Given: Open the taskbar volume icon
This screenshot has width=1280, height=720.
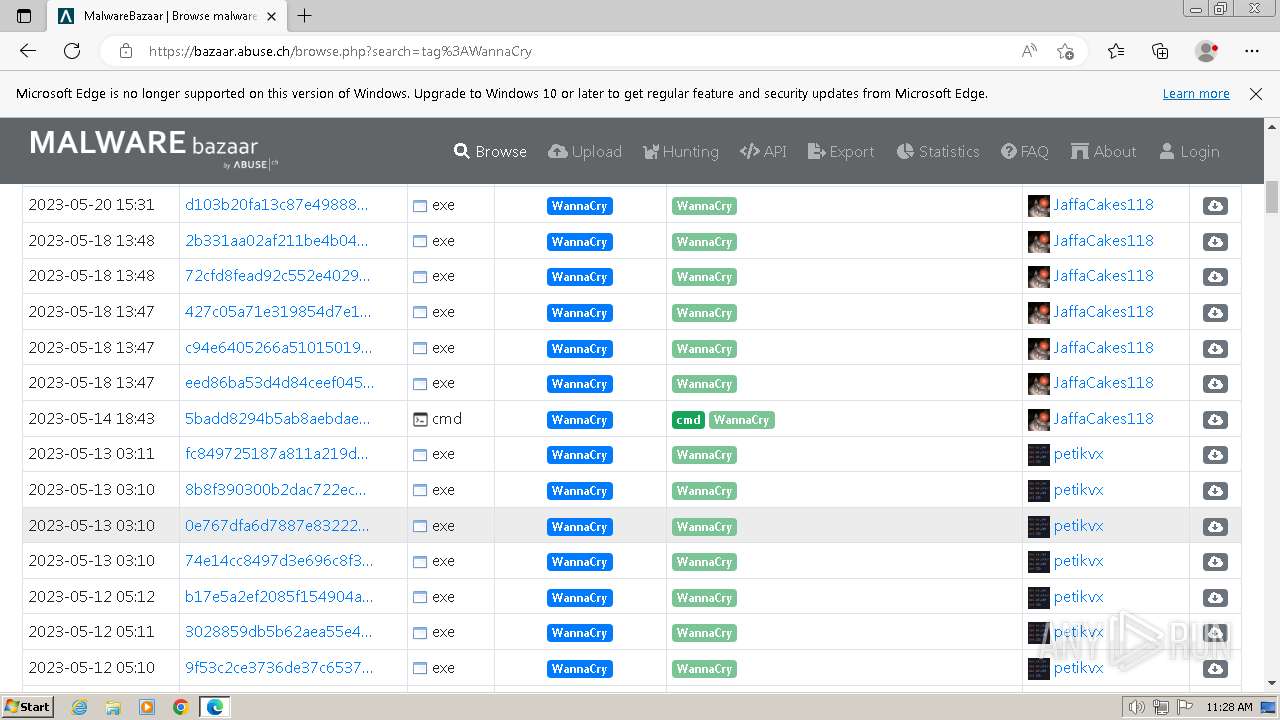Looking at the screenshot, I should [x=1137, y=707].
